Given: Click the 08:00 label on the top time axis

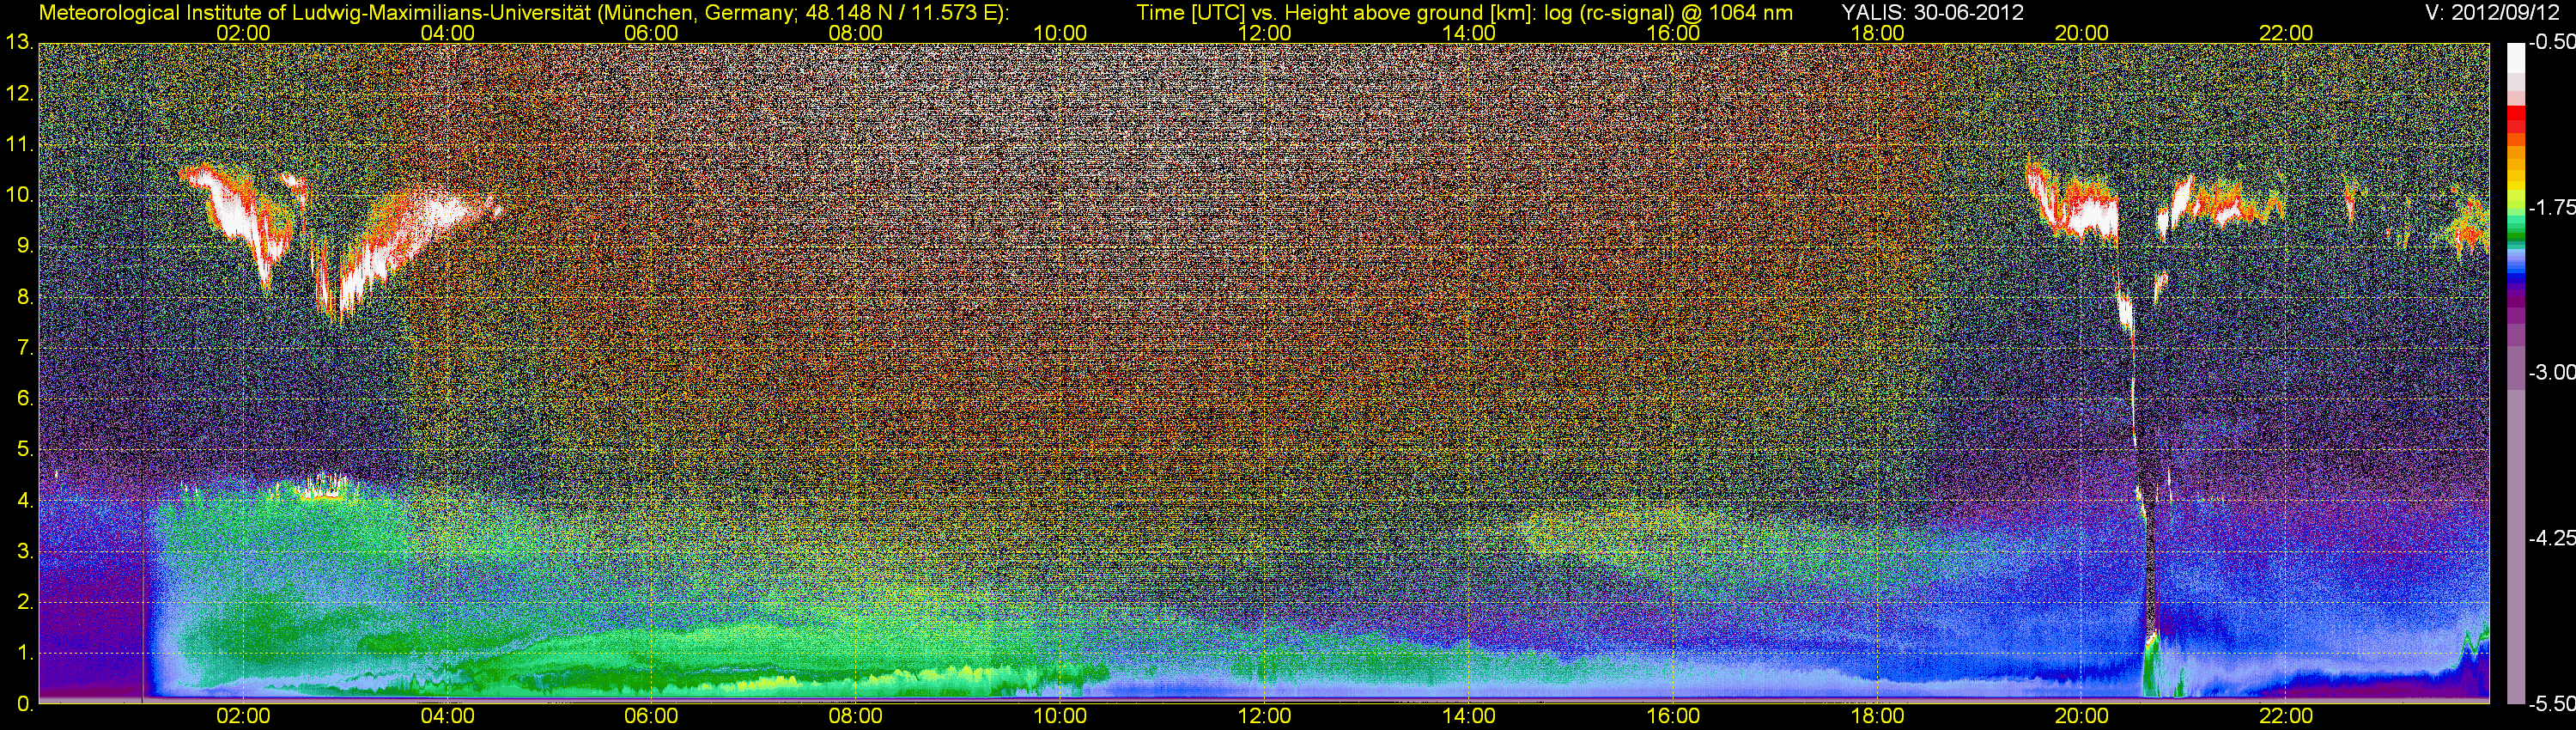Looking at the screenshot, I should pyautogui.click(x=856, y=33).
